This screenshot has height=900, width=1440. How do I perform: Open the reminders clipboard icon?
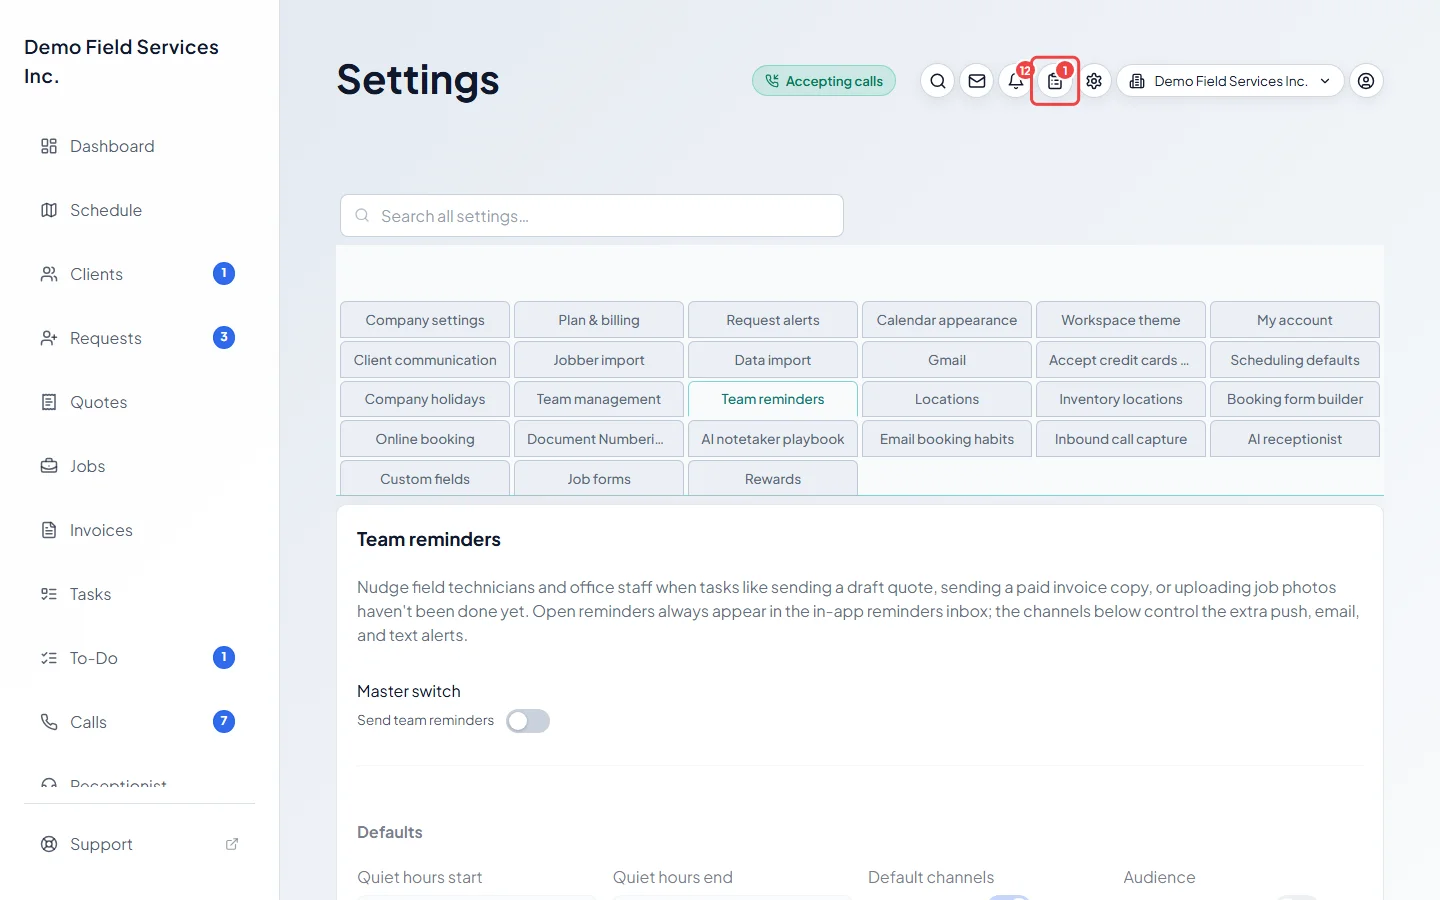[x=1055, y=81]
